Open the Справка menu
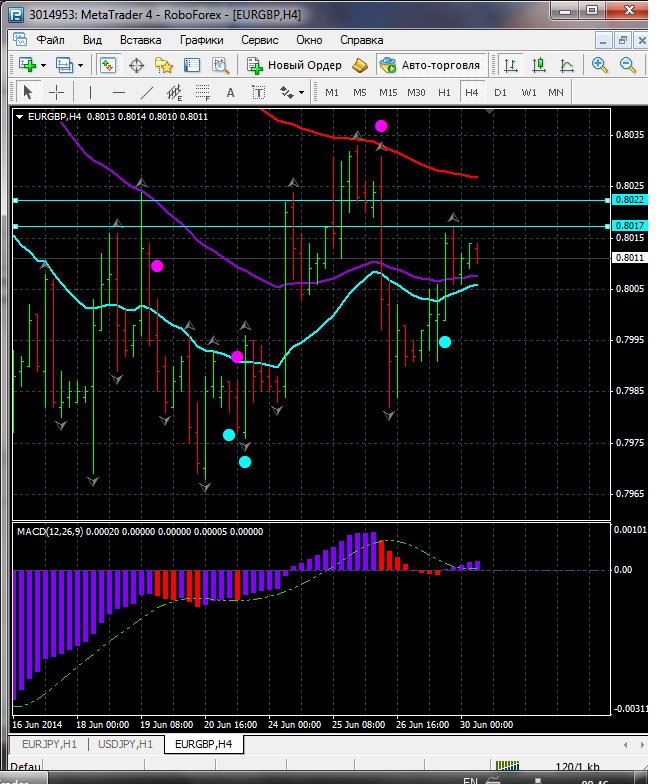This screenshot has height=784, width=660. click(x=361, y=40)
